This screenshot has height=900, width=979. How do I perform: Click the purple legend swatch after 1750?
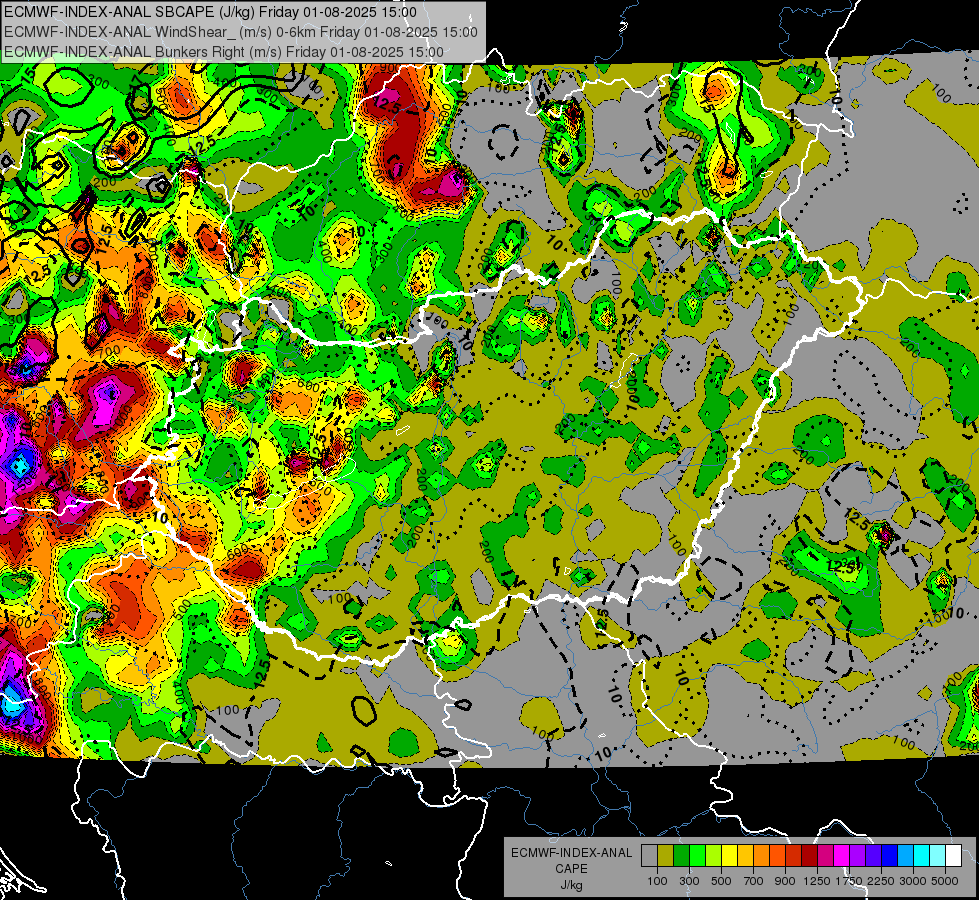pos(858,855)
